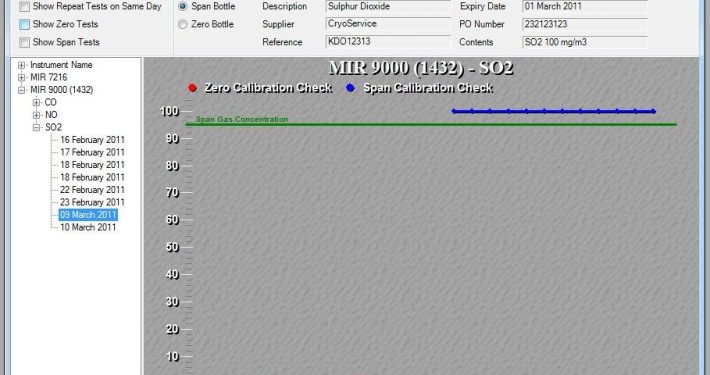Click the red Zero Calibration Check legend dot
This screenshot has height=375, width=710.
[x=192, y=88]
